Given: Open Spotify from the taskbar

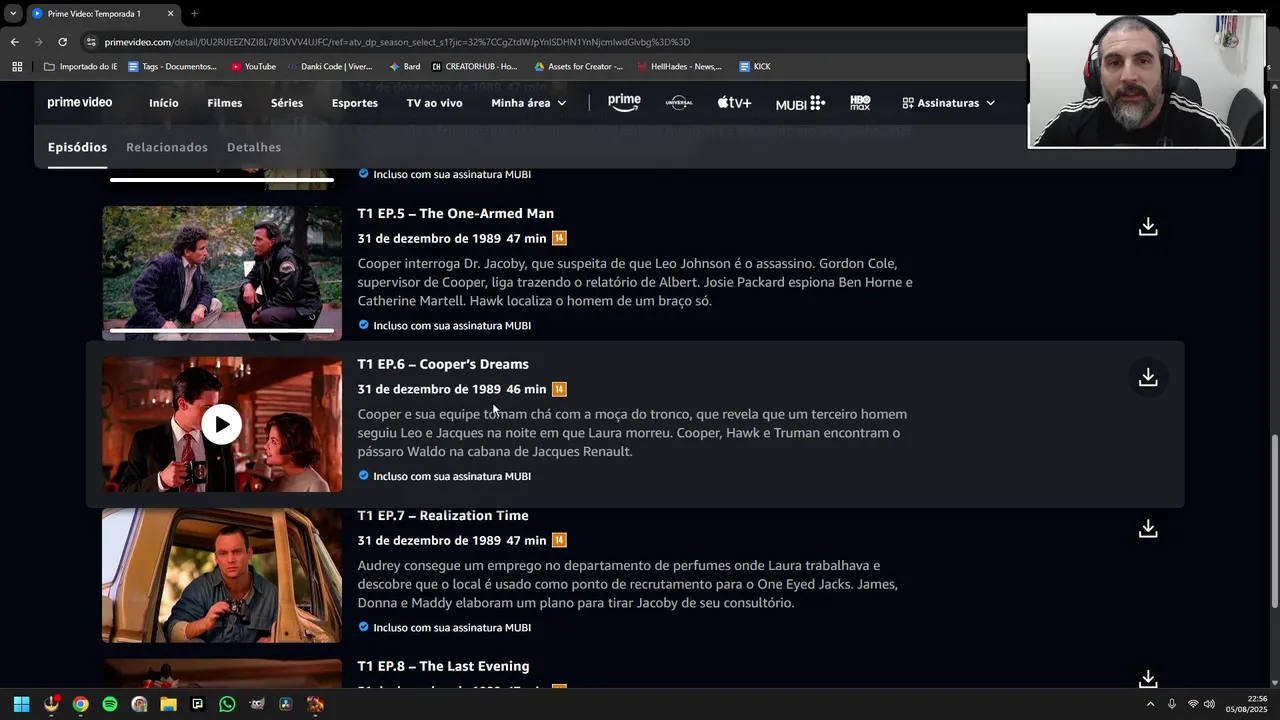Looking at the screenshot, I should point(110,704).
